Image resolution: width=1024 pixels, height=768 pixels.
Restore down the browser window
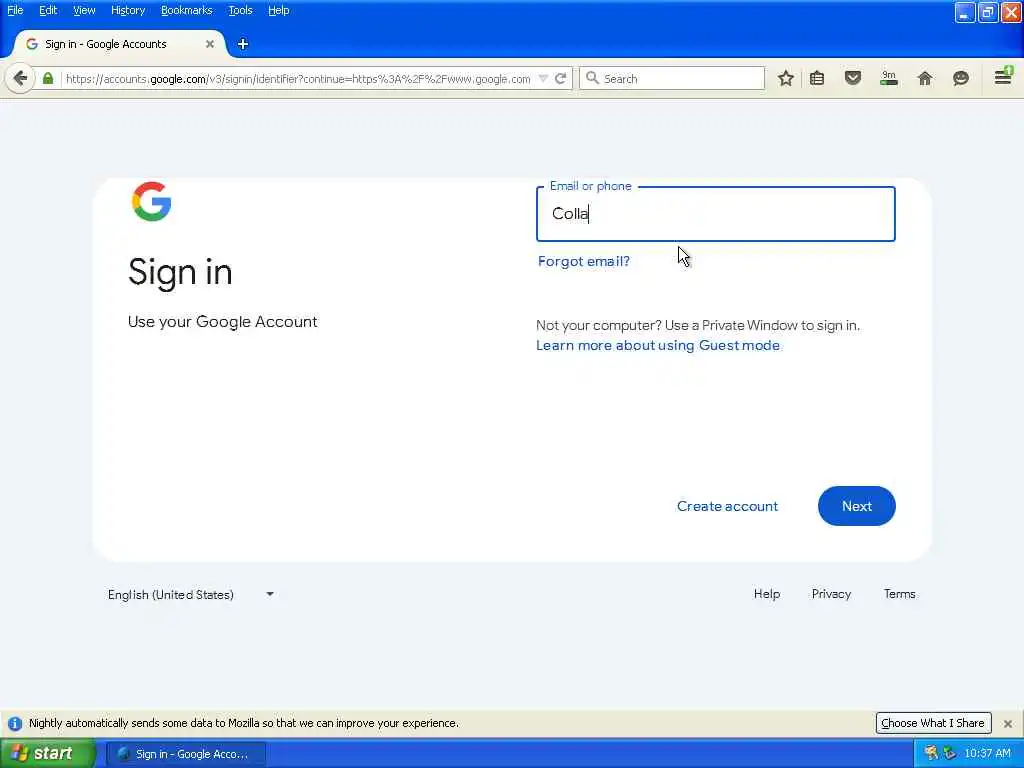coord(987,12)
